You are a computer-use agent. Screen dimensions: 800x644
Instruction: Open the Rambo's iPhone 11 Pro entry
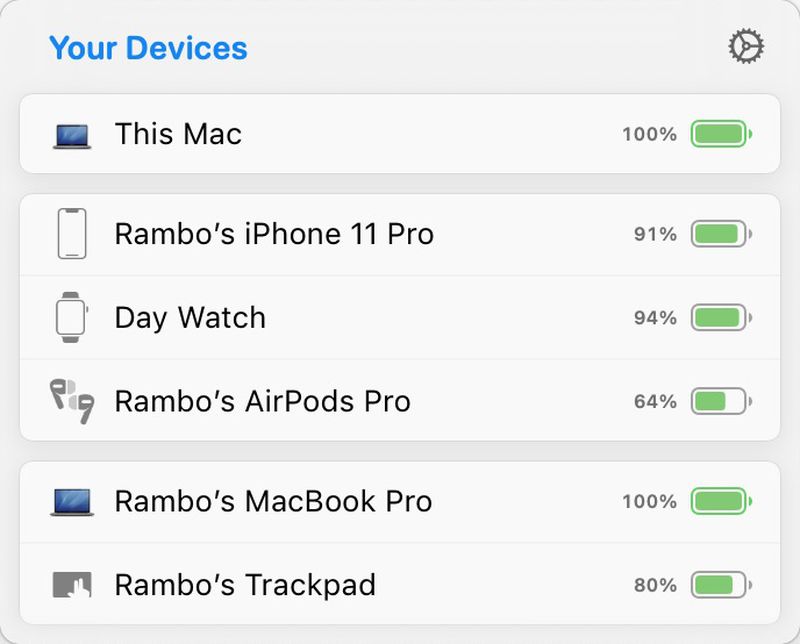[x=300, y=233]
